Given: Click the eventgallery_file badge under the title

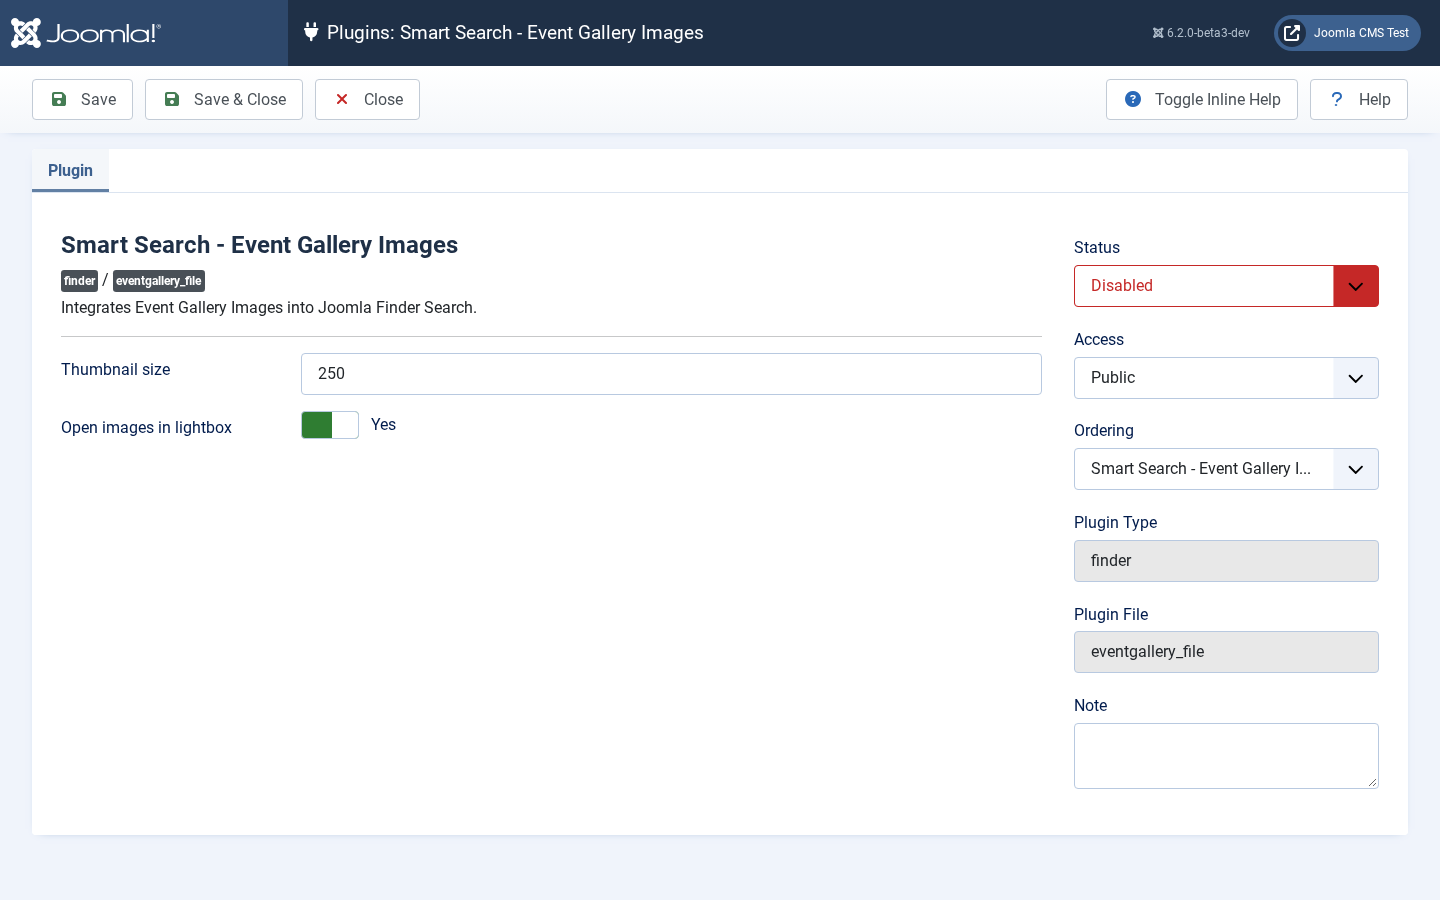Looking at the screenshot, I should click(159, 281).
